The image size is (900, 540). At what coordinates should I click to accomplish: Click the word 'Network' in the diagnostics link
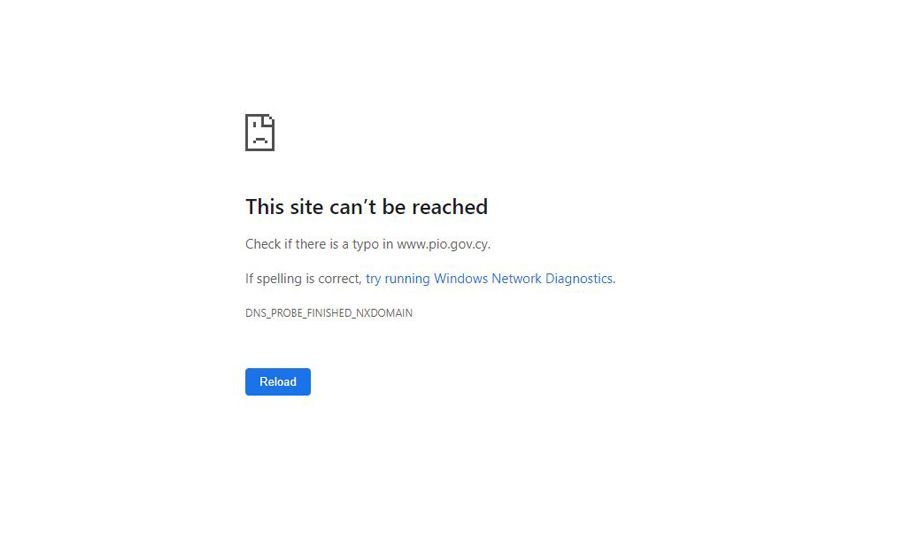tap(516, 278)
